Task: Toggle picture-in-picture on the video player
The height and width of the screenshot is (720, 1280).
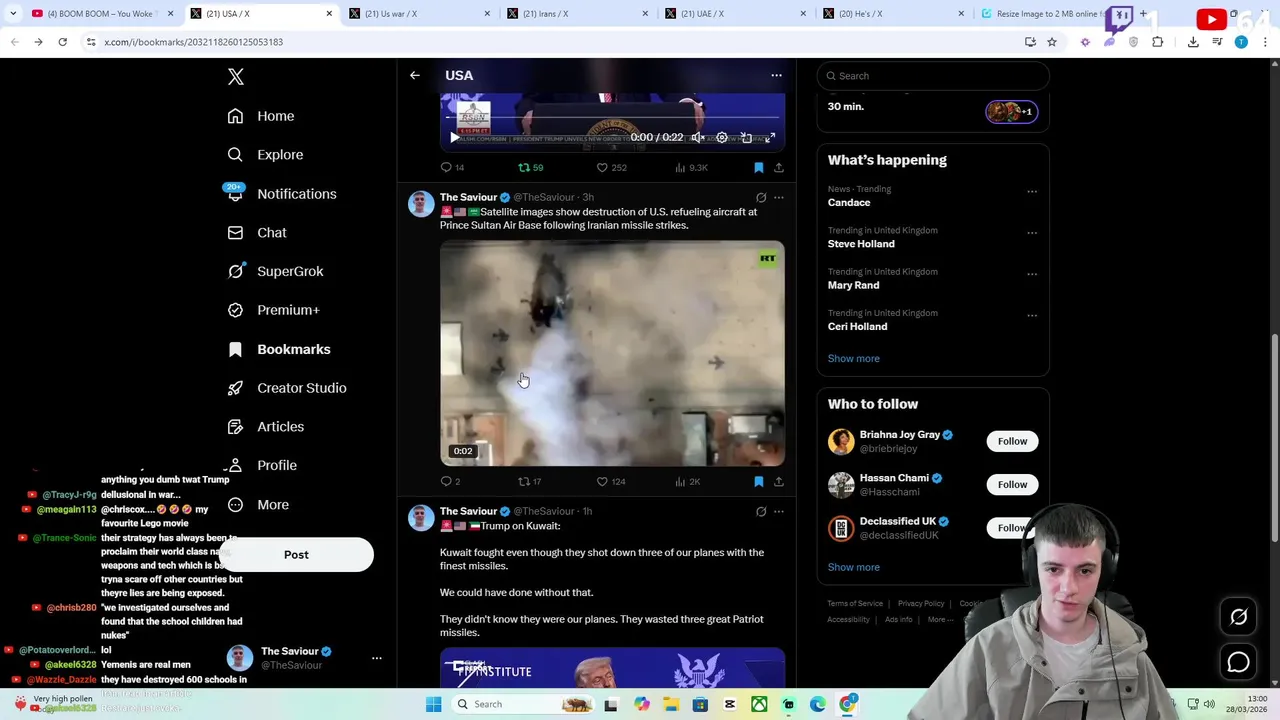Action: tap(746, 138)
